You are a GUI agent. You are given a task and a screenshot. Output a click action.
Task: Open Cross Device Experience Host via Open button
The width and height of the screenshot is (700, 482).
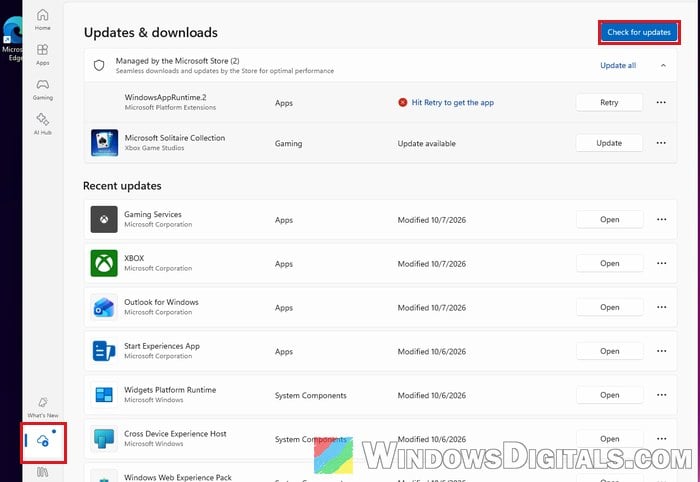pos(609,438)
